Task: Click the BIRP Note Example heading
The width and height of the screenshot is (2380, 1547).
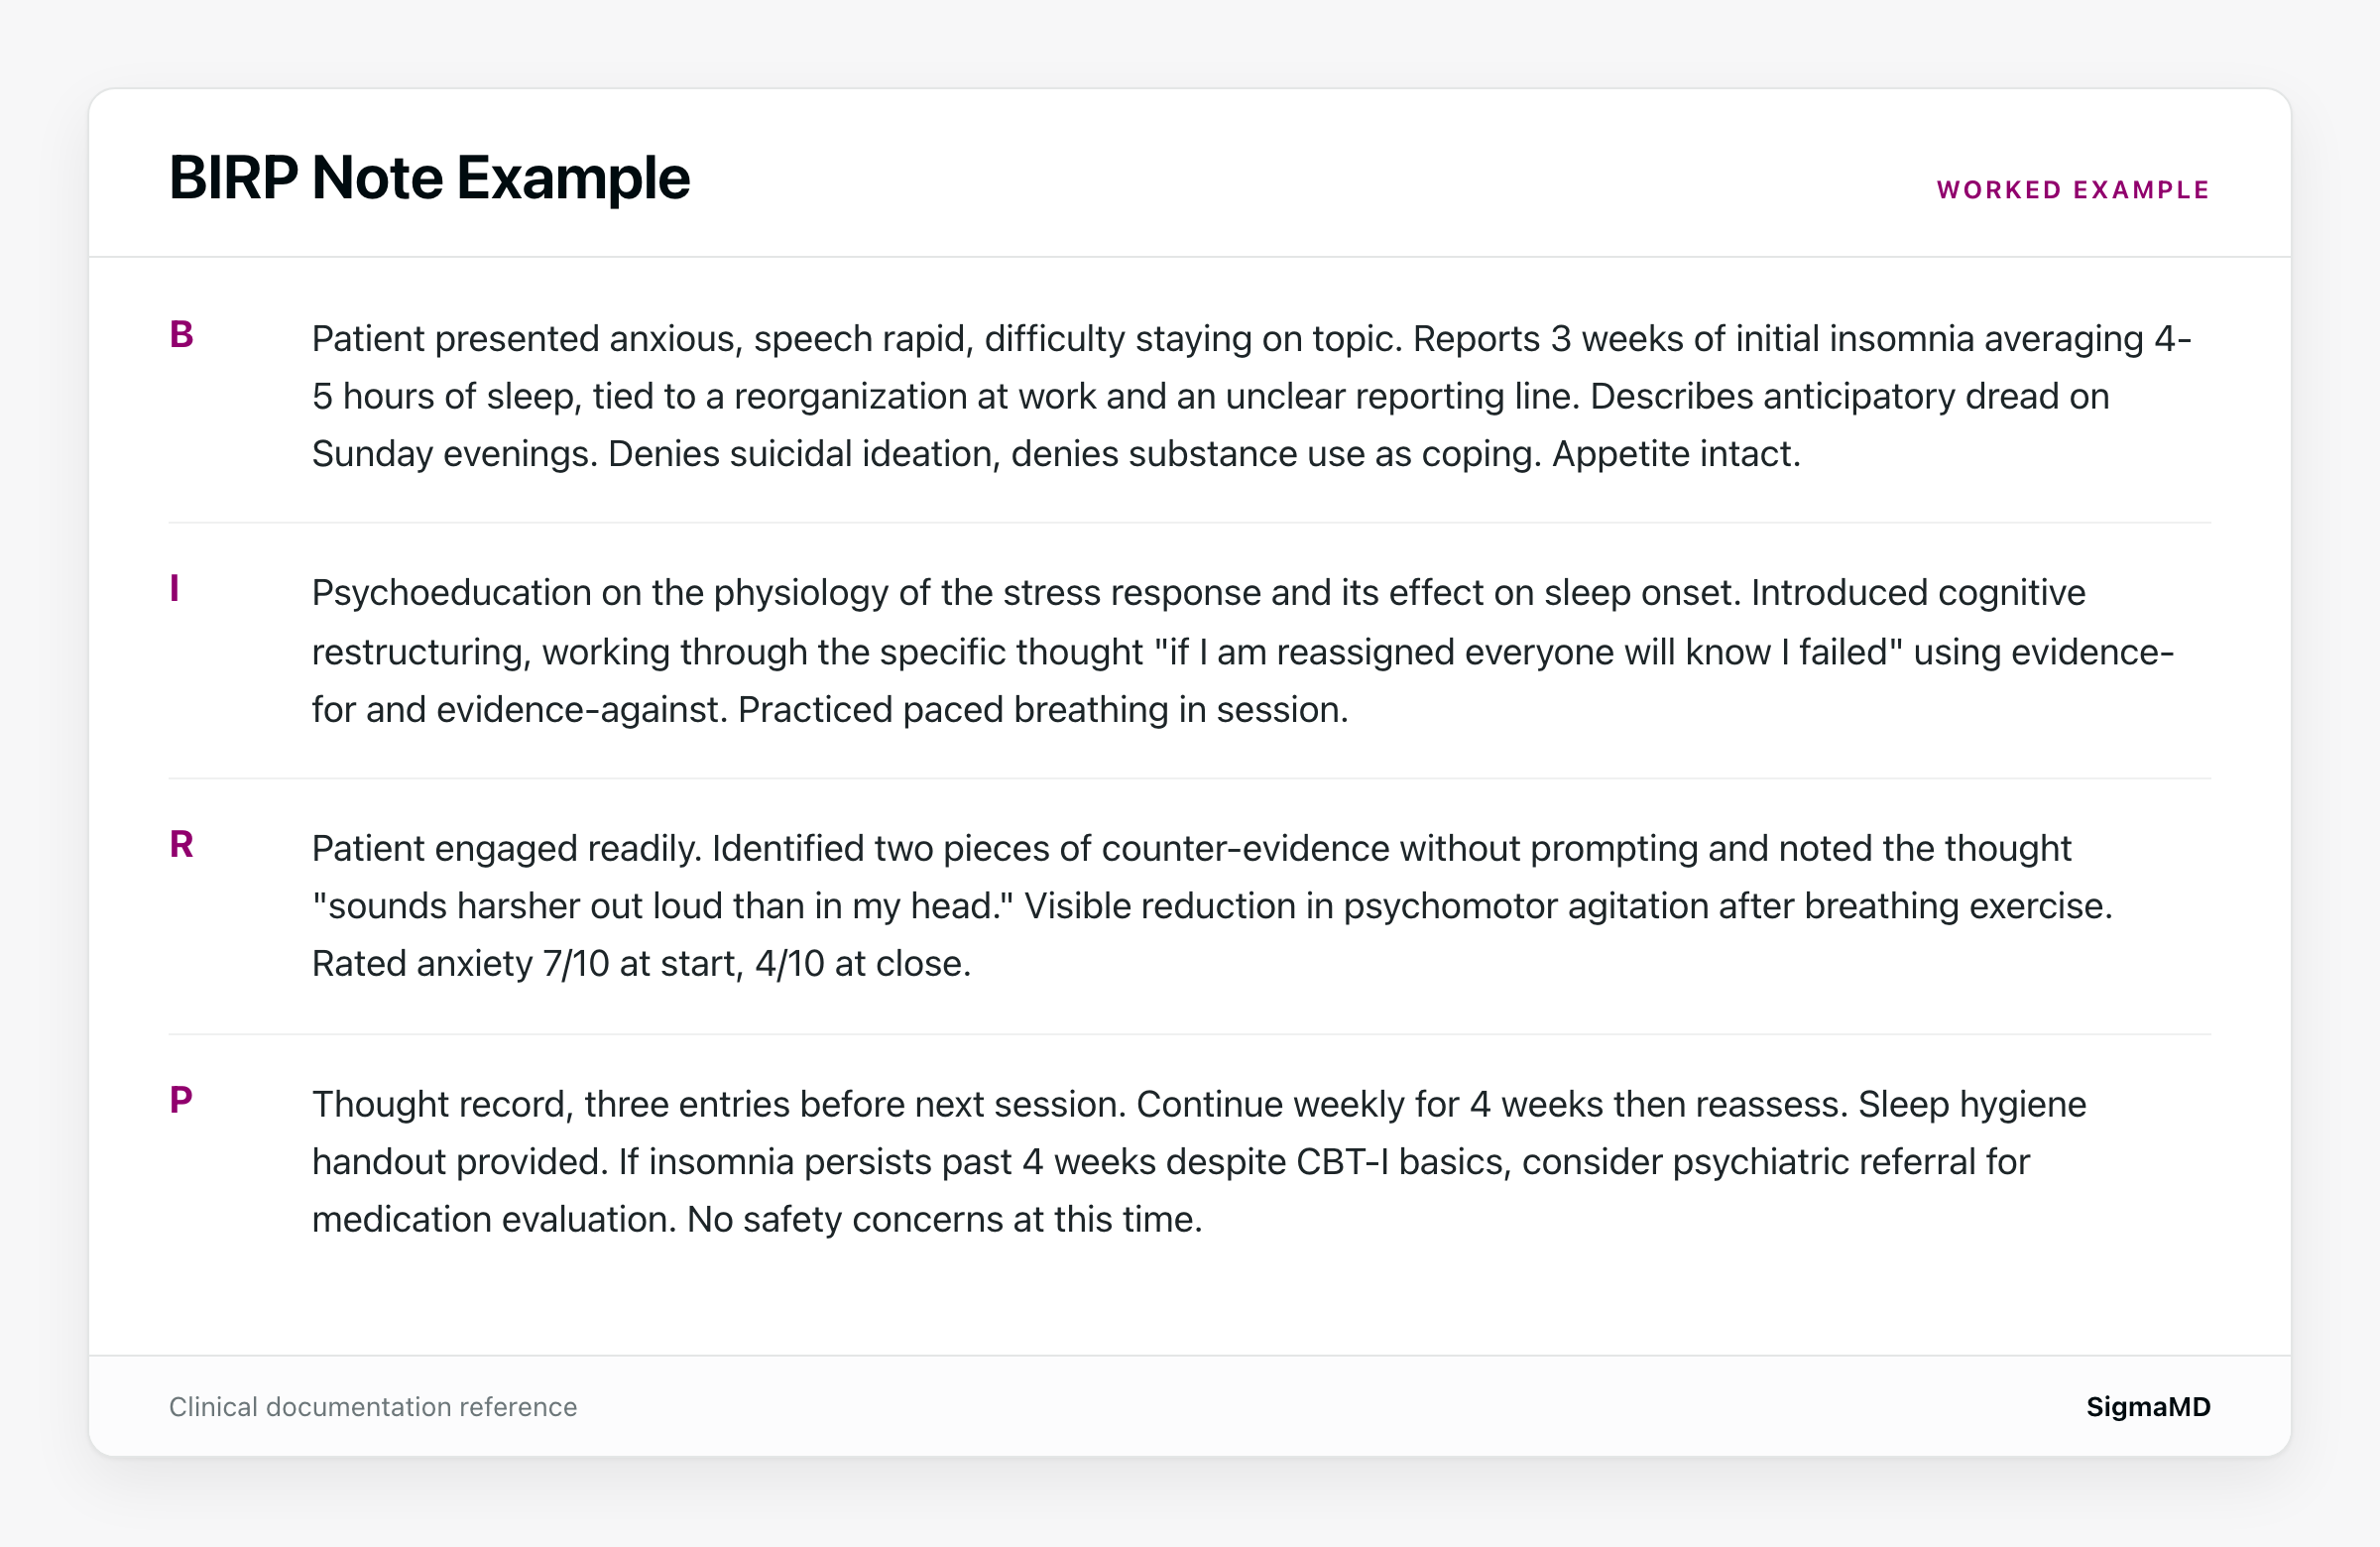Action: [x=429, y=178]
